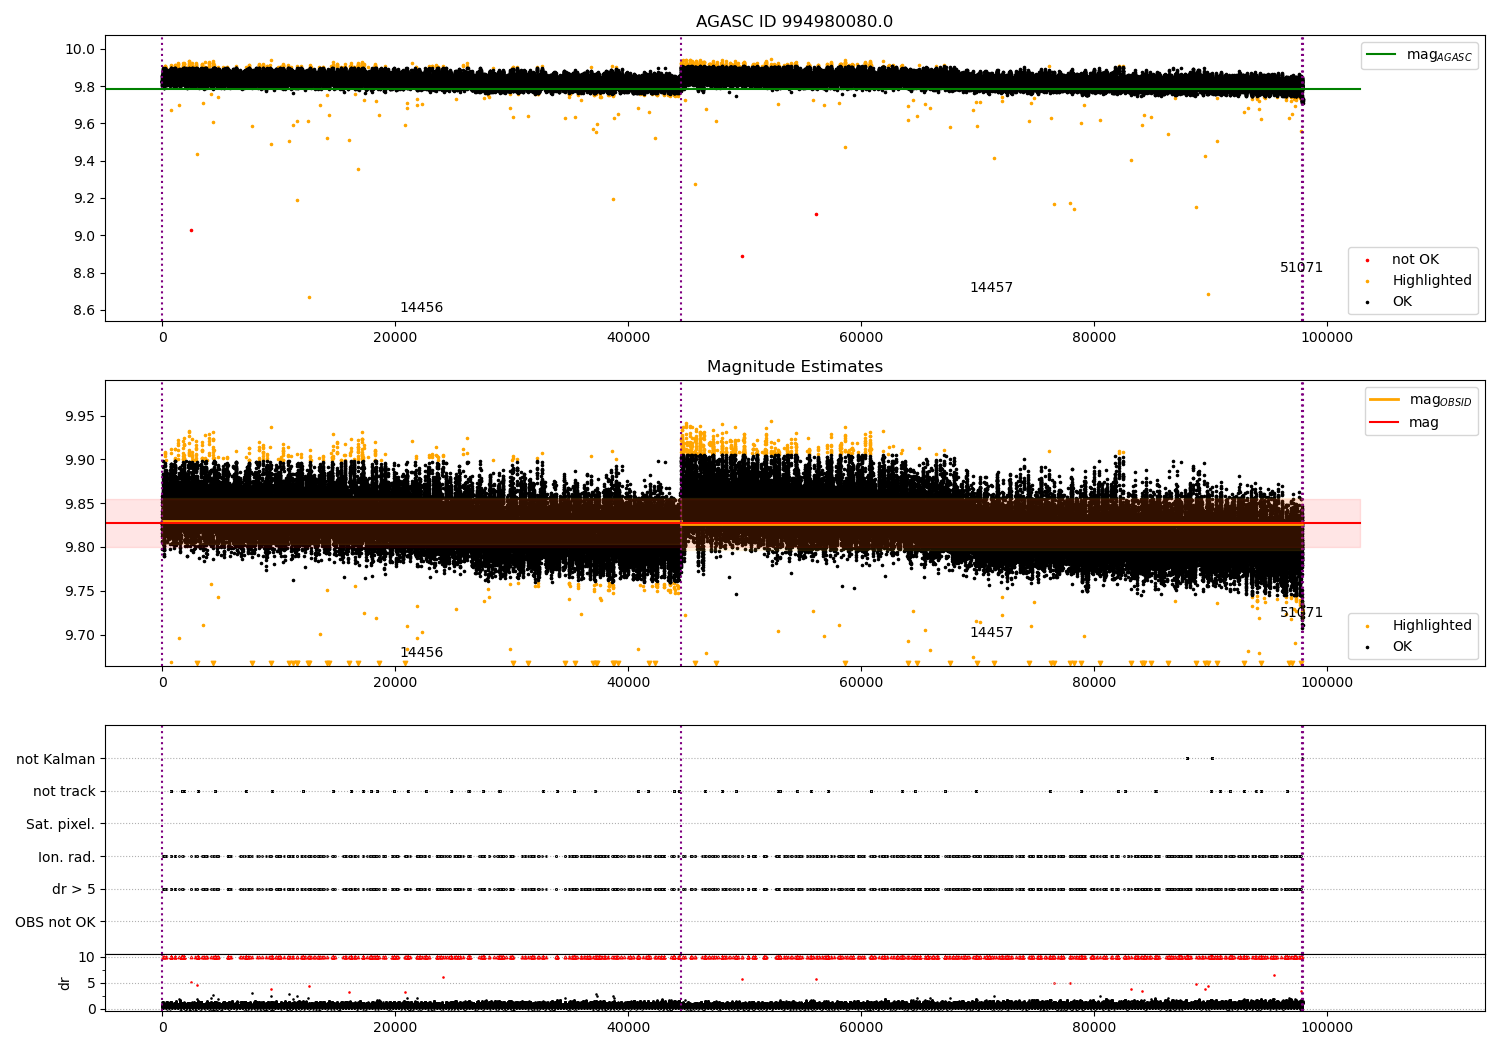
Task: Click the '14456' obsid annotation in the top plot
Action: click(x=421, y=308)
